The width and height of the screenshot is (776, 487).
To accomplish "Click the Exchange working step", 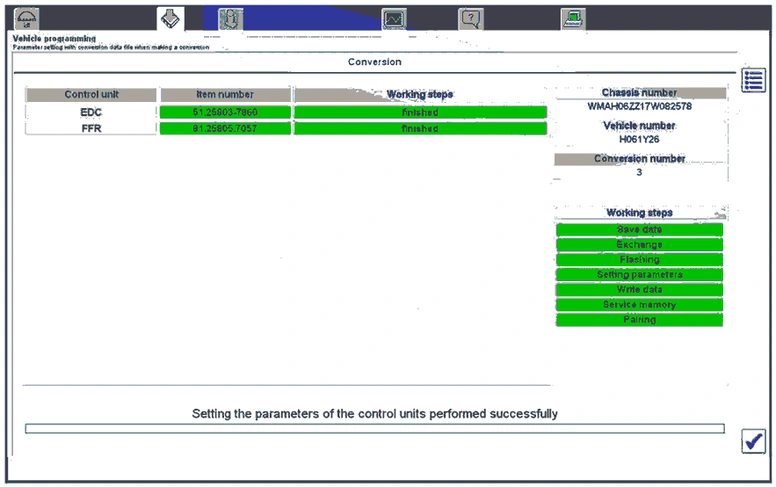I will (x=639, y=245).
